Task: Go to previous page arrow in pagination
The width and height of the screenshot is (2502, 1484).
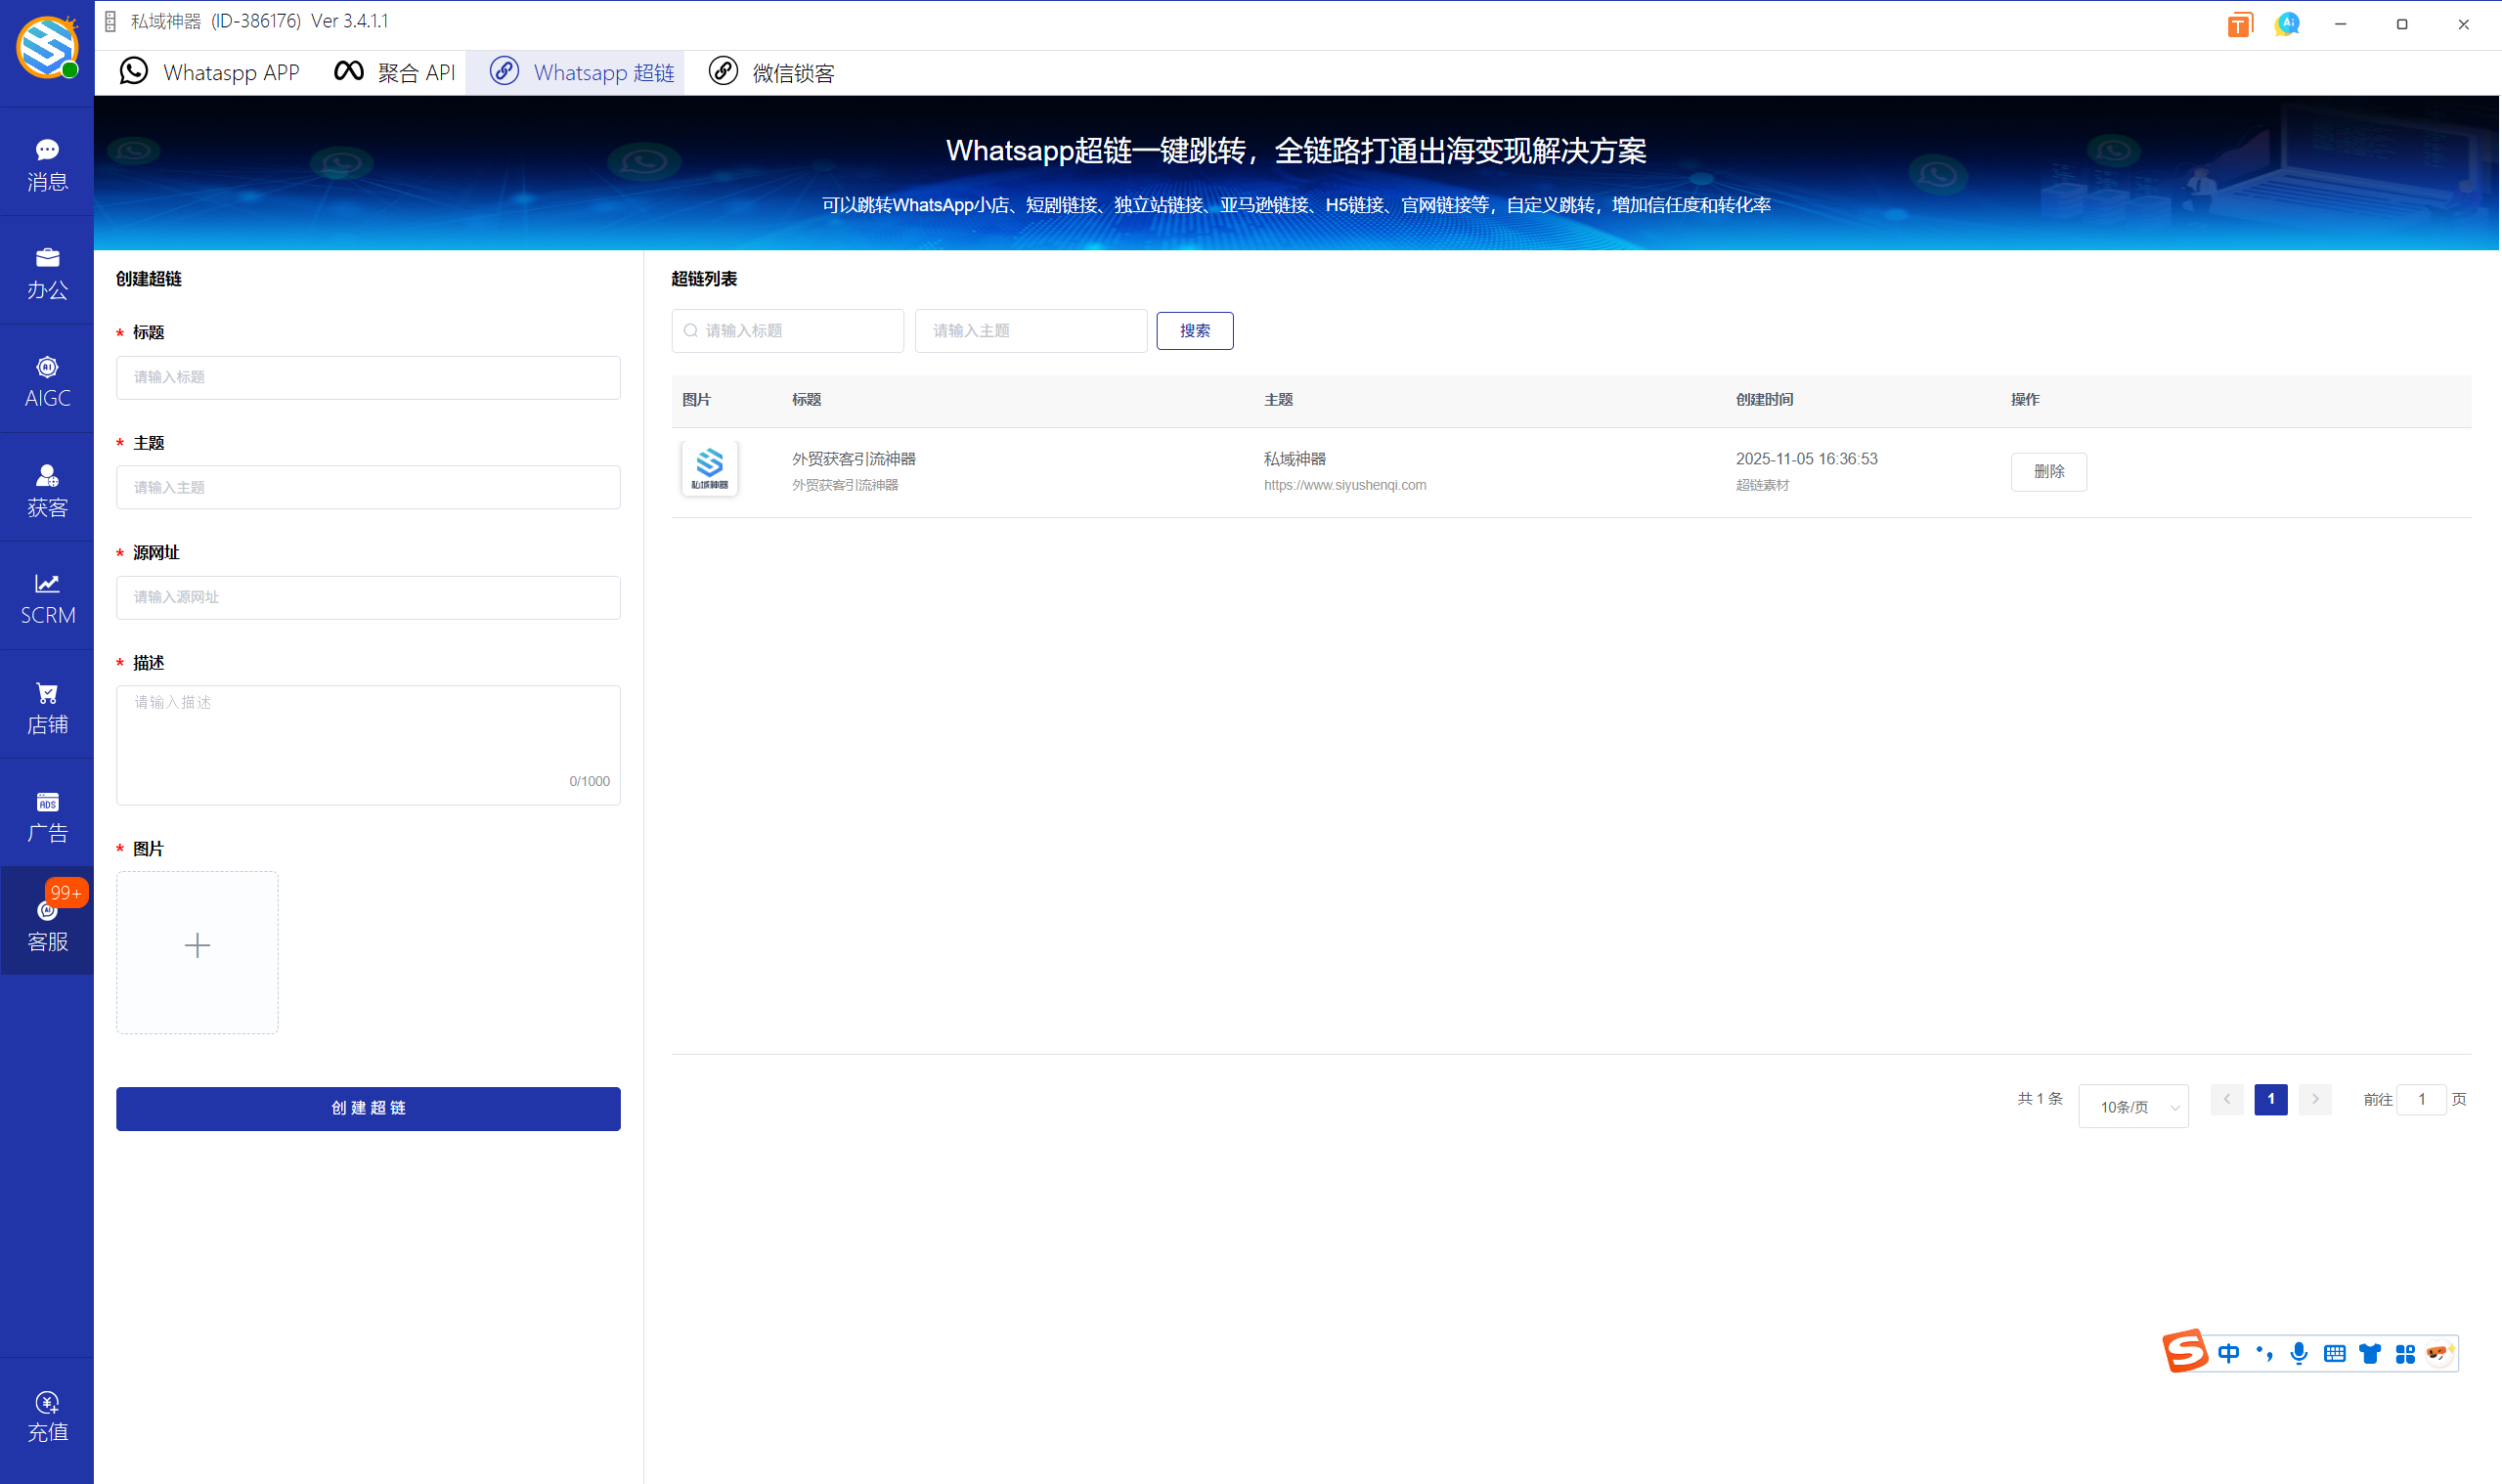Action: pyautogui.click(x=2226, y=1099)
